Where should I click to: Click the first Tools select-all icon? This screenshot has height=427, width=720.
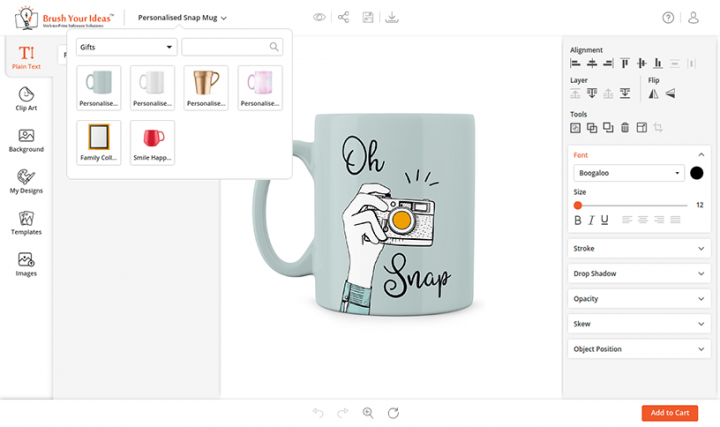coord(575,128)
